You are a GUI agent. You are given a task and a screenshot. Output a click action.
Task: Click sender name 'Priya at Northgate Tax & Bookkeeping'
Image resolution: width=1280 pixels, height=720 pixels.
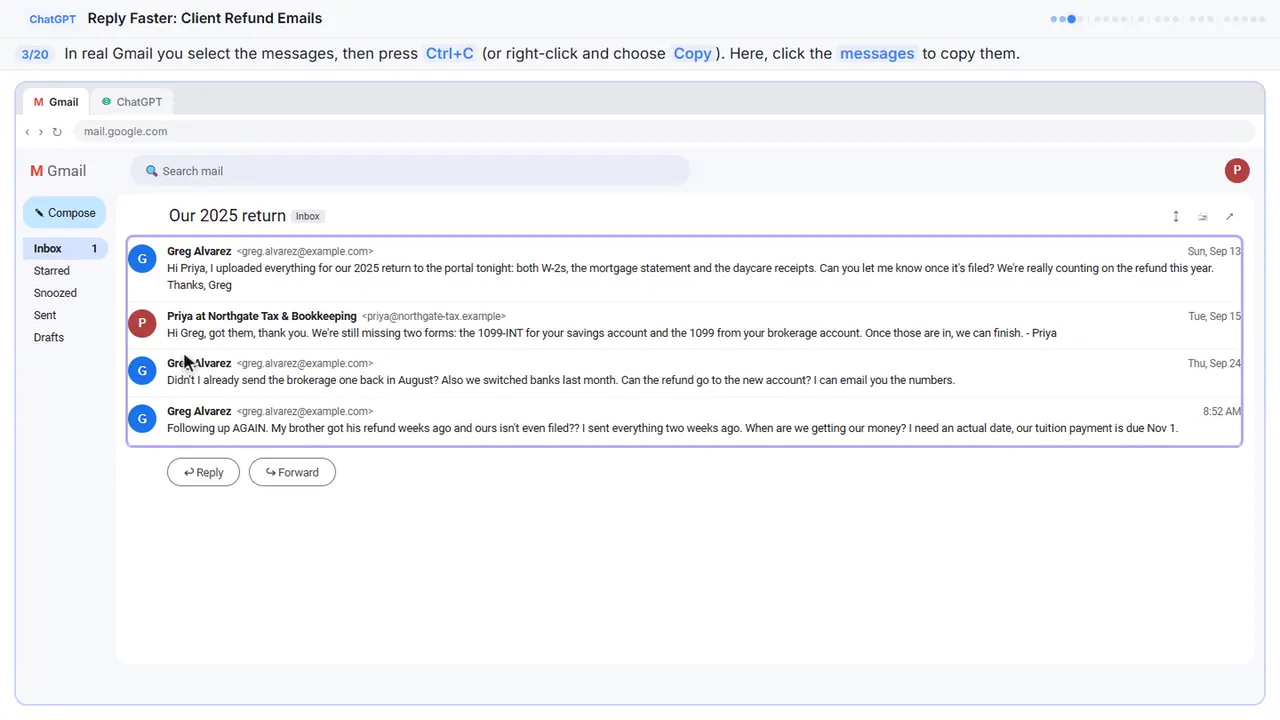click(x=262, y=316)
